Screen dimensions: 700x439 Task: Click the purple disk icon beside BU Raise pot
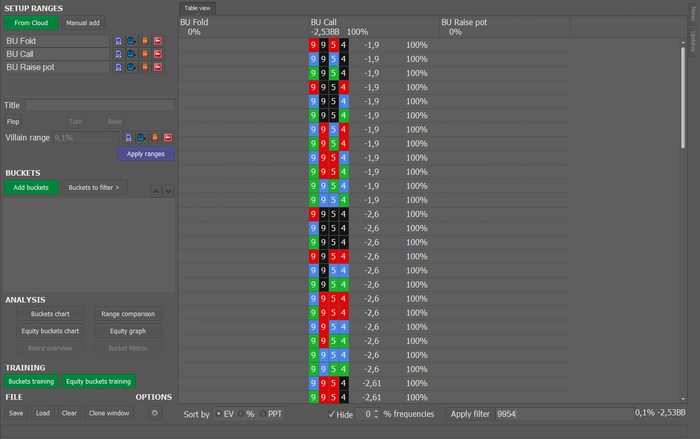click(x=118, y=67)
